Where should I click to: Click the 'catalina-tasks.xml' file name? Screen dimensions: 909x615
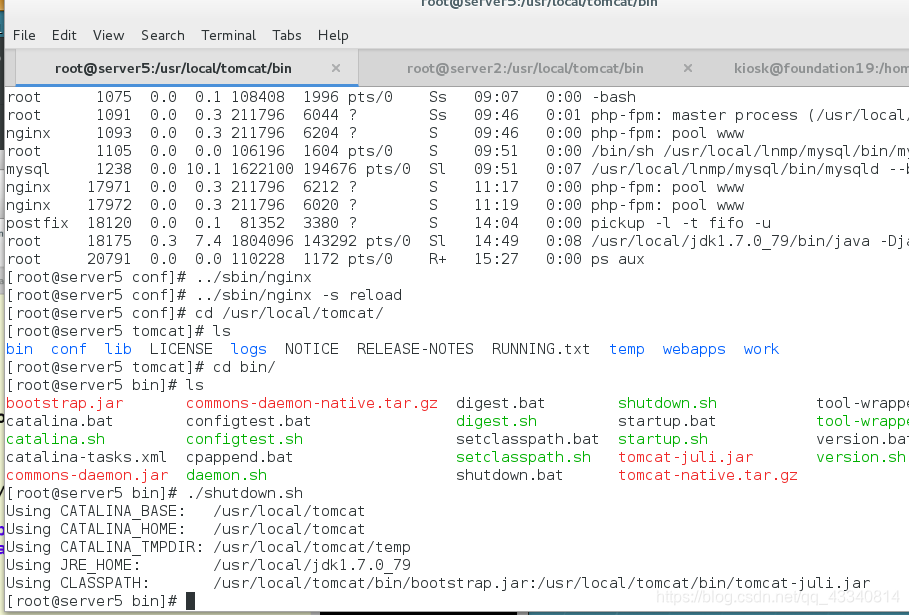86,457
